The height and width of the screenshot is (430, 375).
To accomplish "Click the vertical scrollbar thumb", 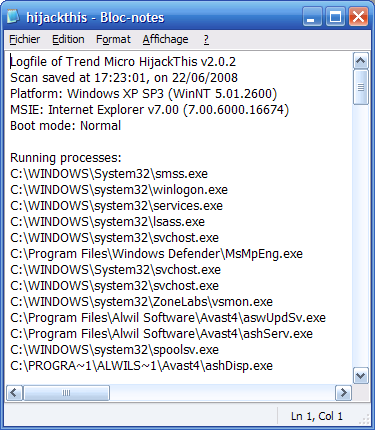I will 361,87.
